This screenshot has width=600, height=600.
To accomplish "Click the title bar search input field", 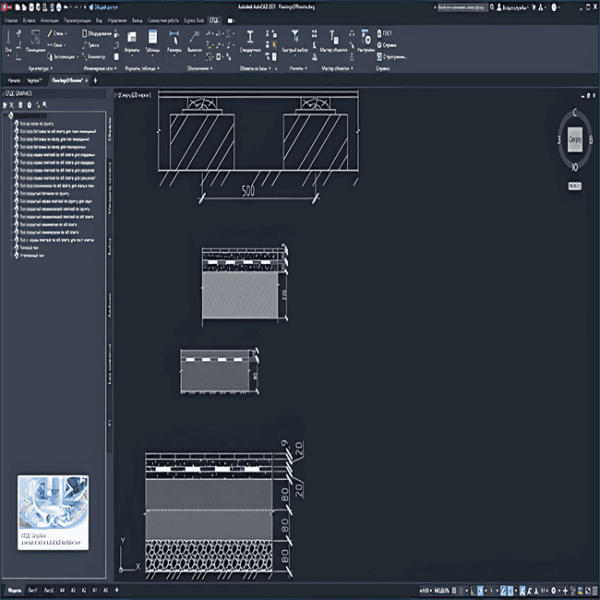I will coord(462,7).
